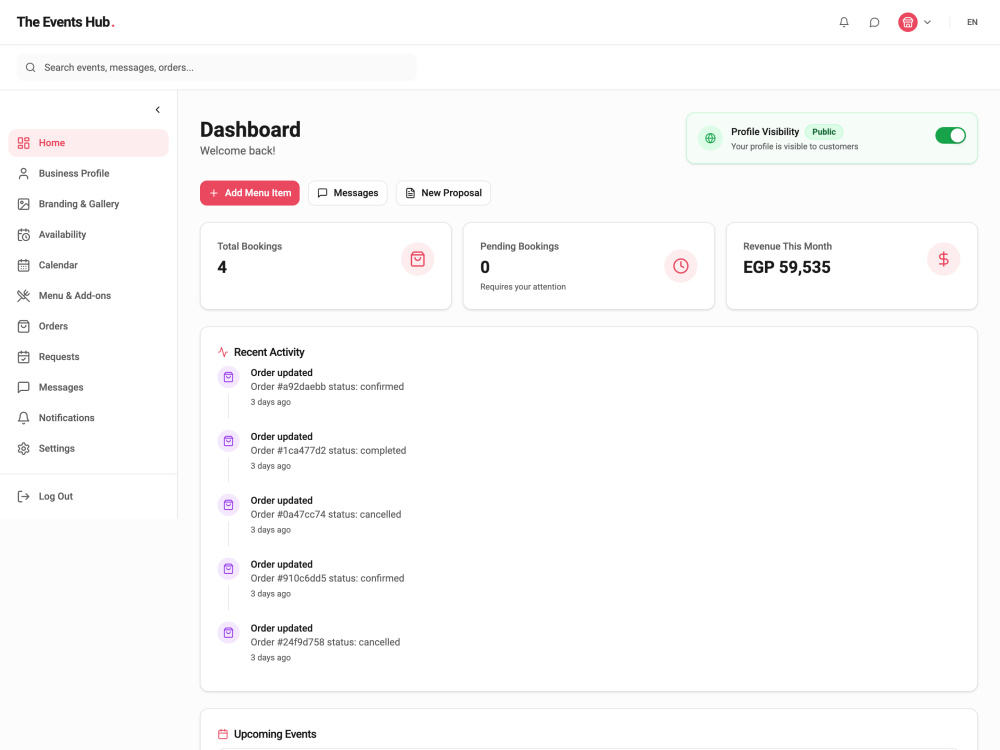Open Requests in the sidebar
Screen dimensions: 1000x750
(x=89, y=357)
